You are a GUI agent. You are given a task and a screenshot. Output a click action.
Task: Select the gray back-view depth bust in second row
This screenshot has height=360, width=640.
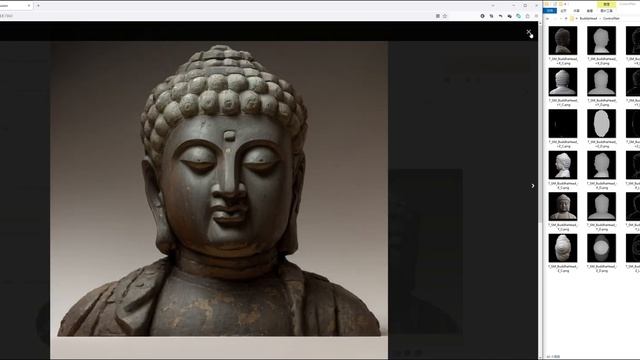tap(601, 82)
